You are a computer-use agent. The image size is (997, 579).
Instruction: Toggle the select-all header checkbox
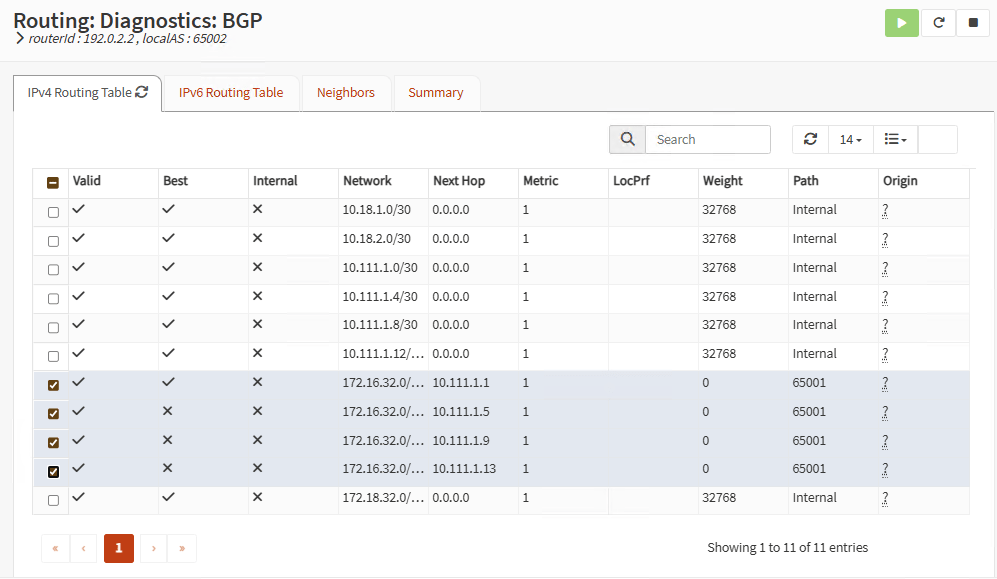point(53,183)
